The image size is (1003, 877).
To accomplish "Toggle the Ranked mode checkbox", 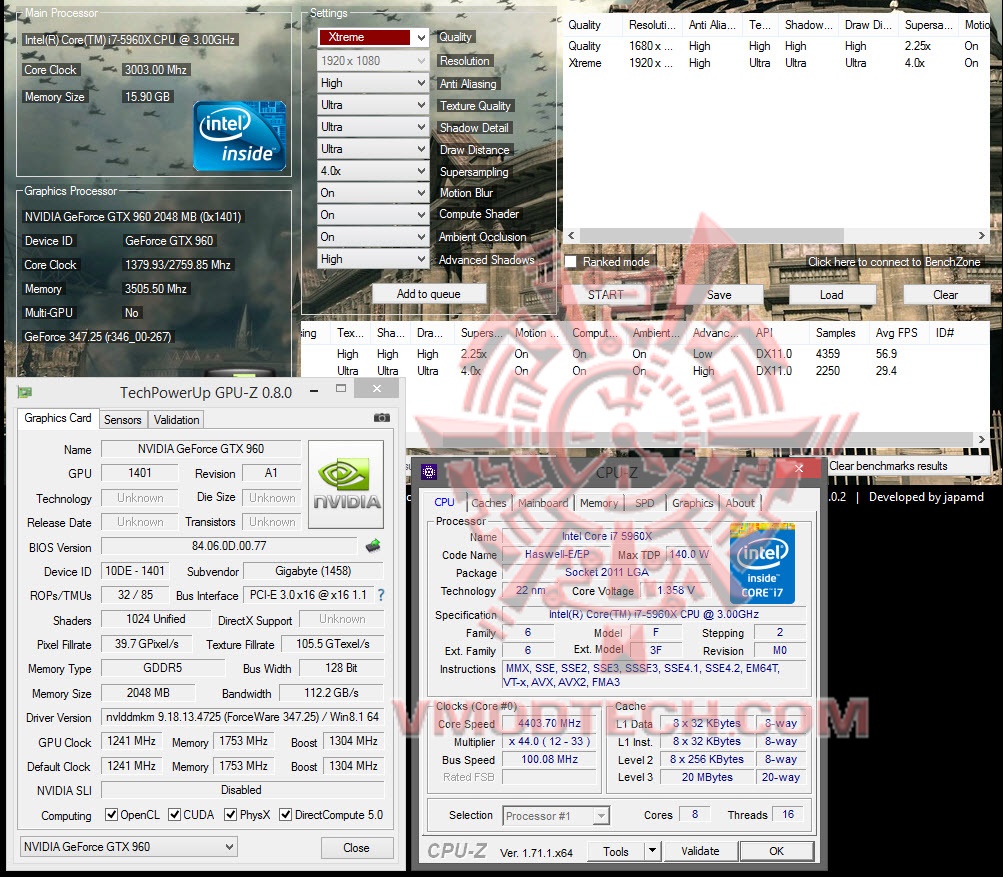I will [x=571, y=262].
